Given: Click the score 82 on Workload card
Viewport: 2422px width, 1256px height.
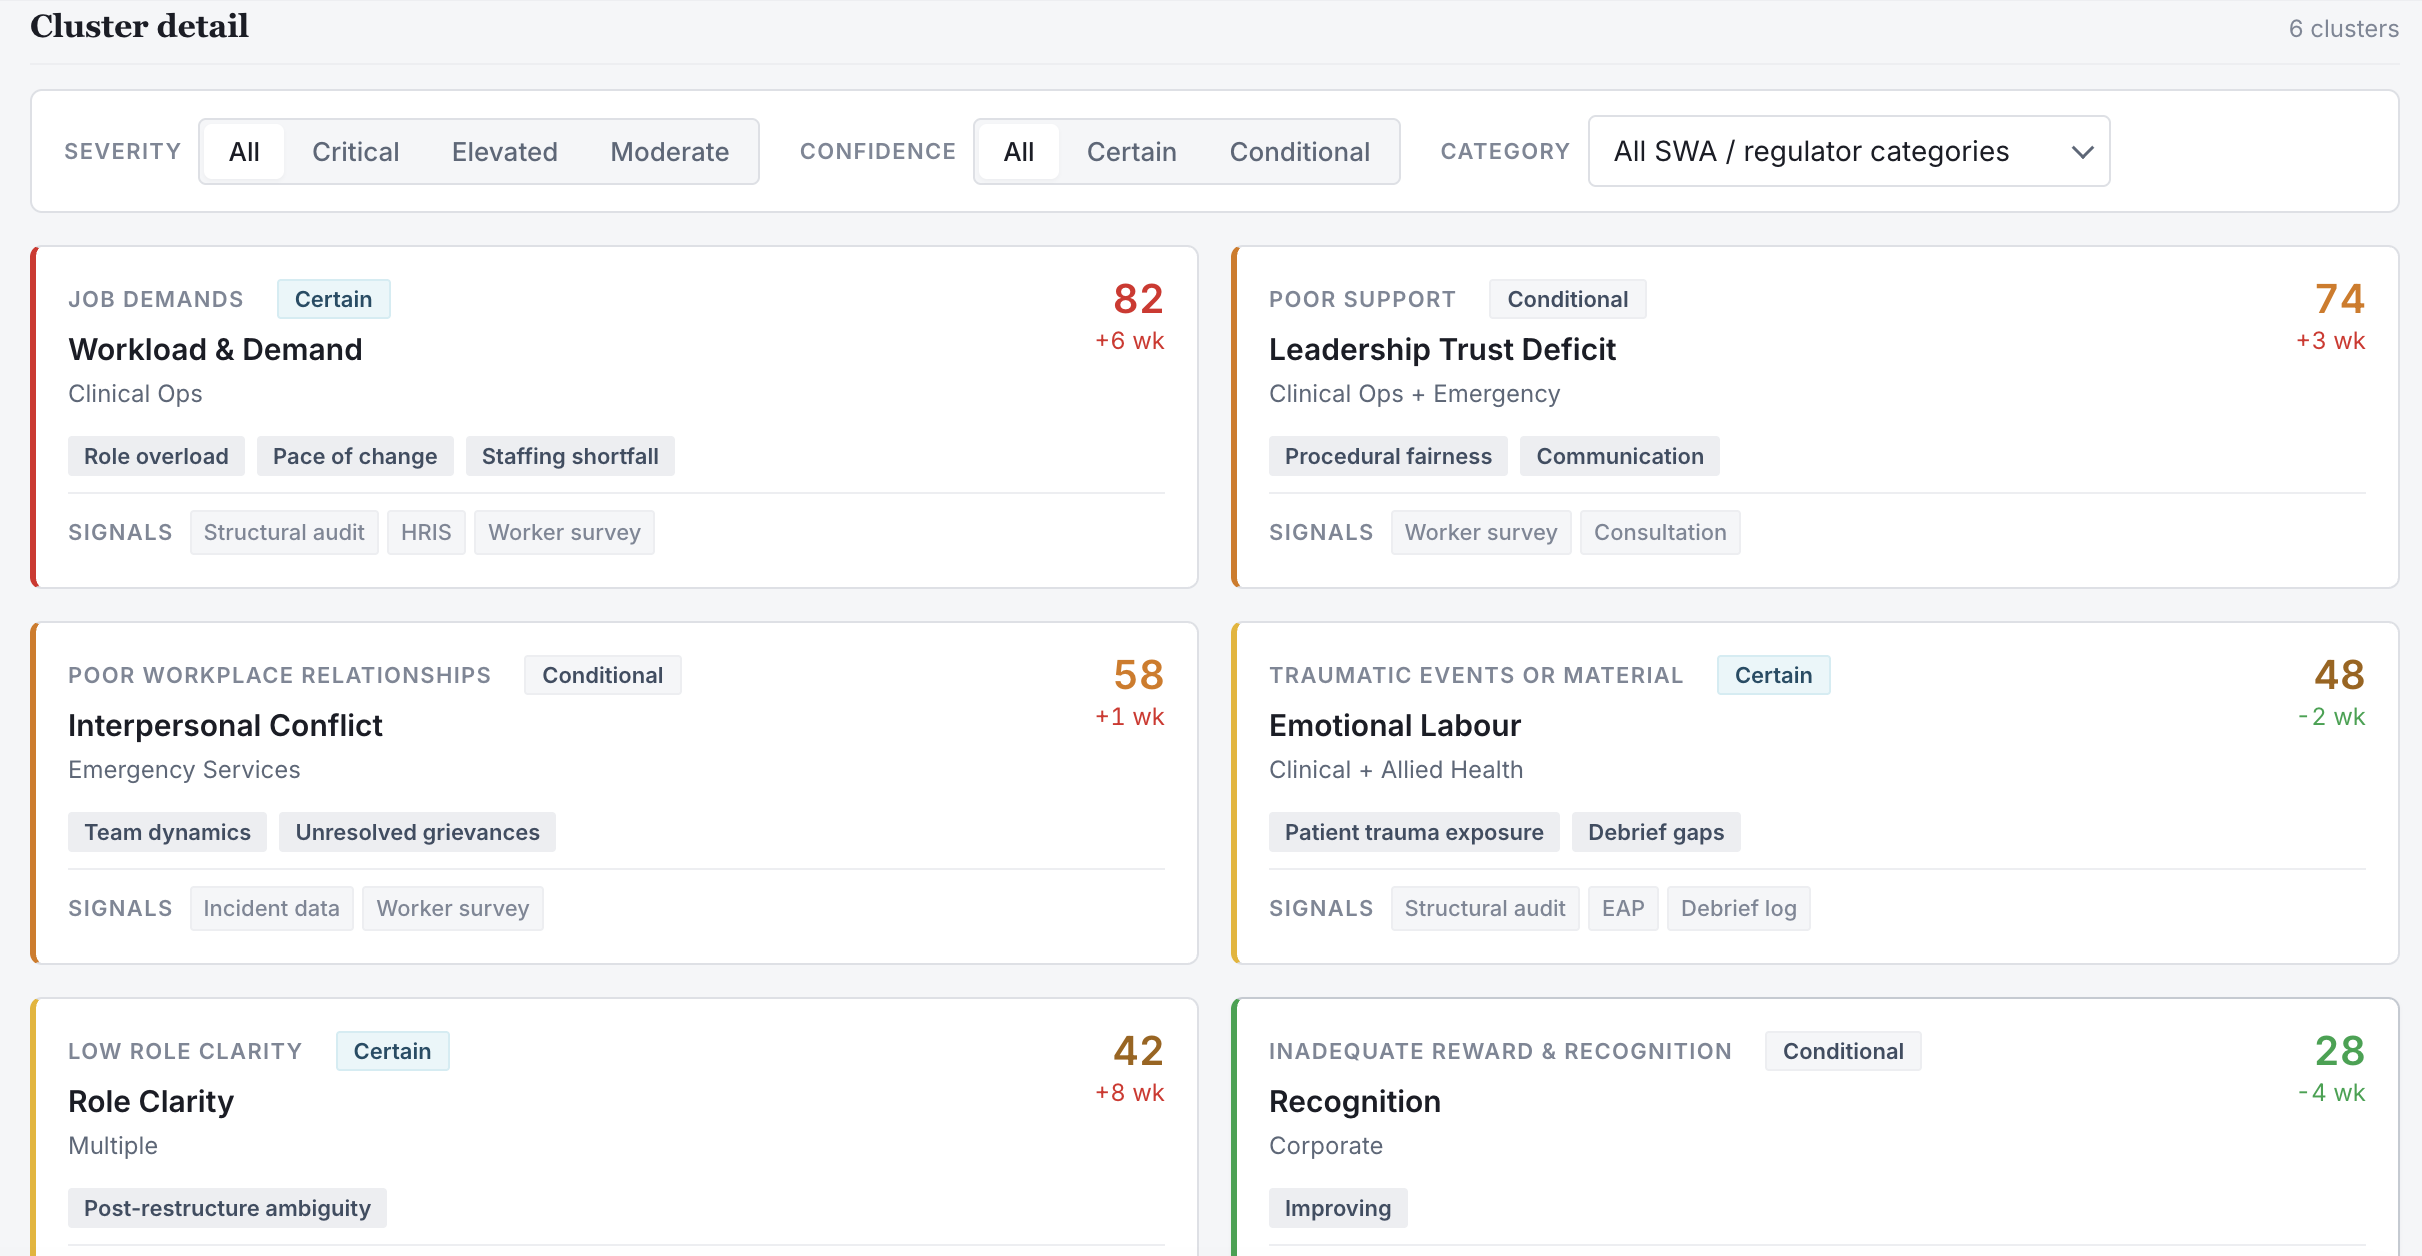Looking at the screenshot, I should point(1139,299).
